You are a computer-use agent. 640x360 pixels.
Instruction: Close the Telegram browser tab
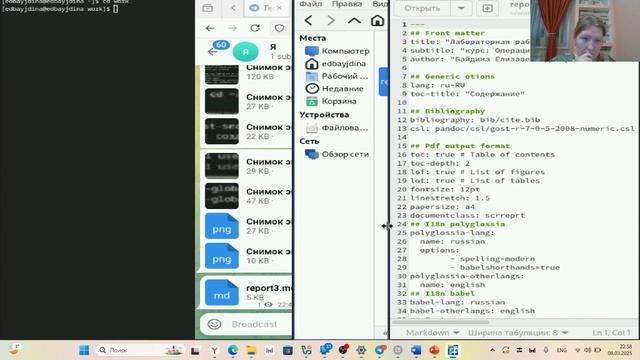(280, 8)
